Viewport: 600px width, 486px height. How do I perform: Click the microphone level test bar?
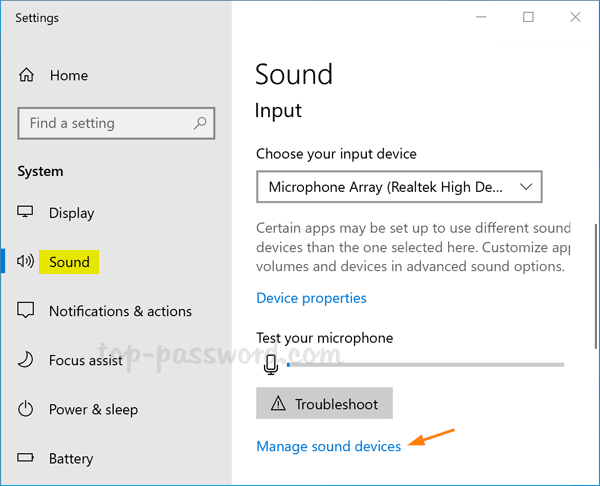[425, 365]
